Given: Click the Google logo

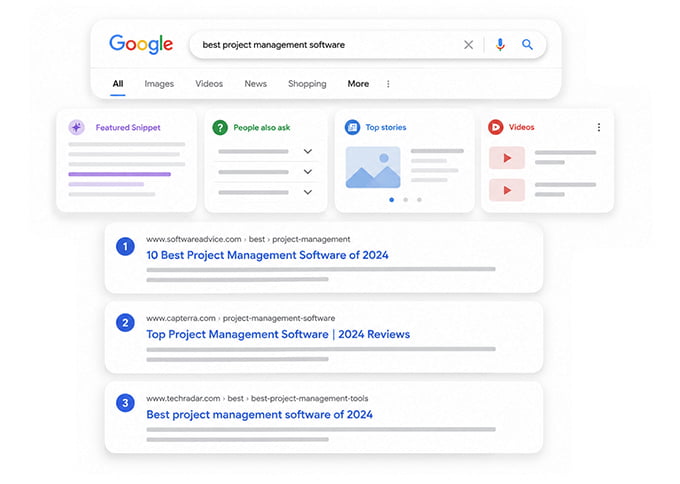Looking at the screenshot, I should (x=141, y=44).
